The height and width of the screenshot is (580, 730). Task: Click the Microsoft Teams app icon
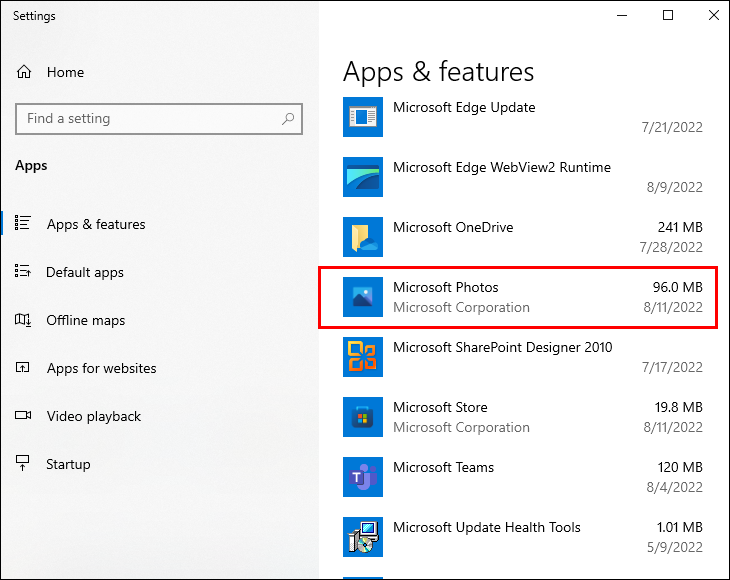(363, 477)
